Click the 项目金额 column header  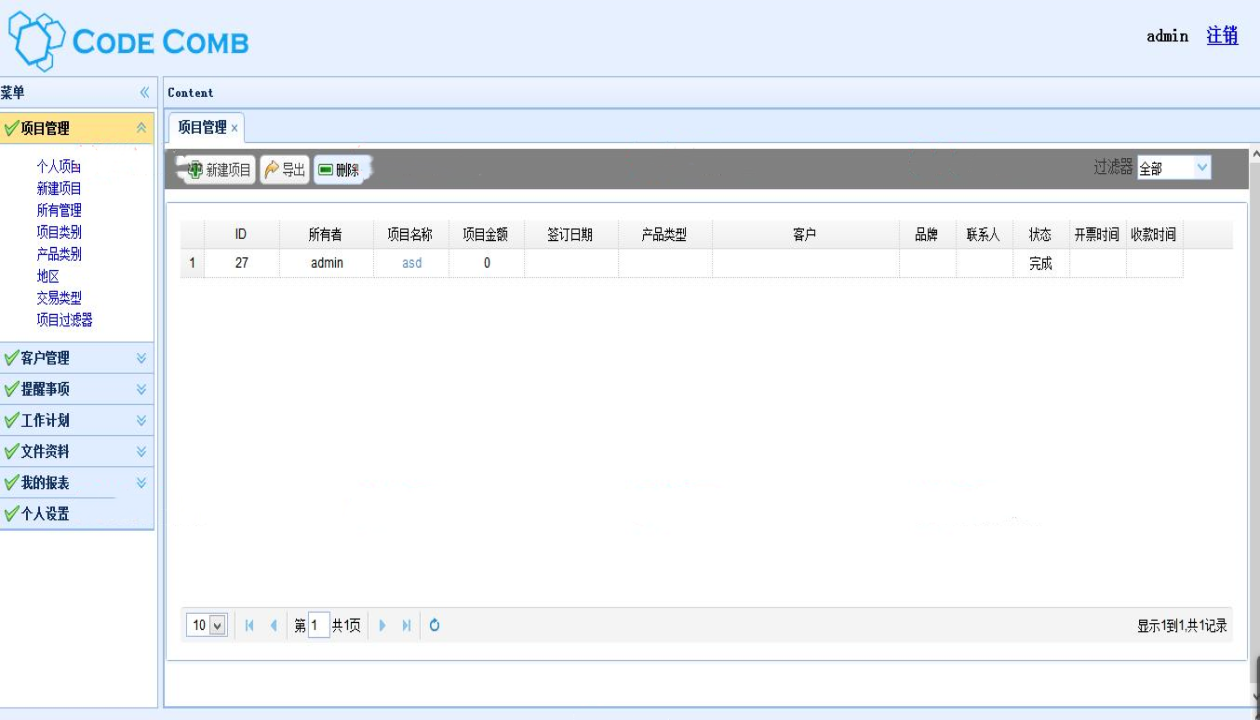click(486, 235)
